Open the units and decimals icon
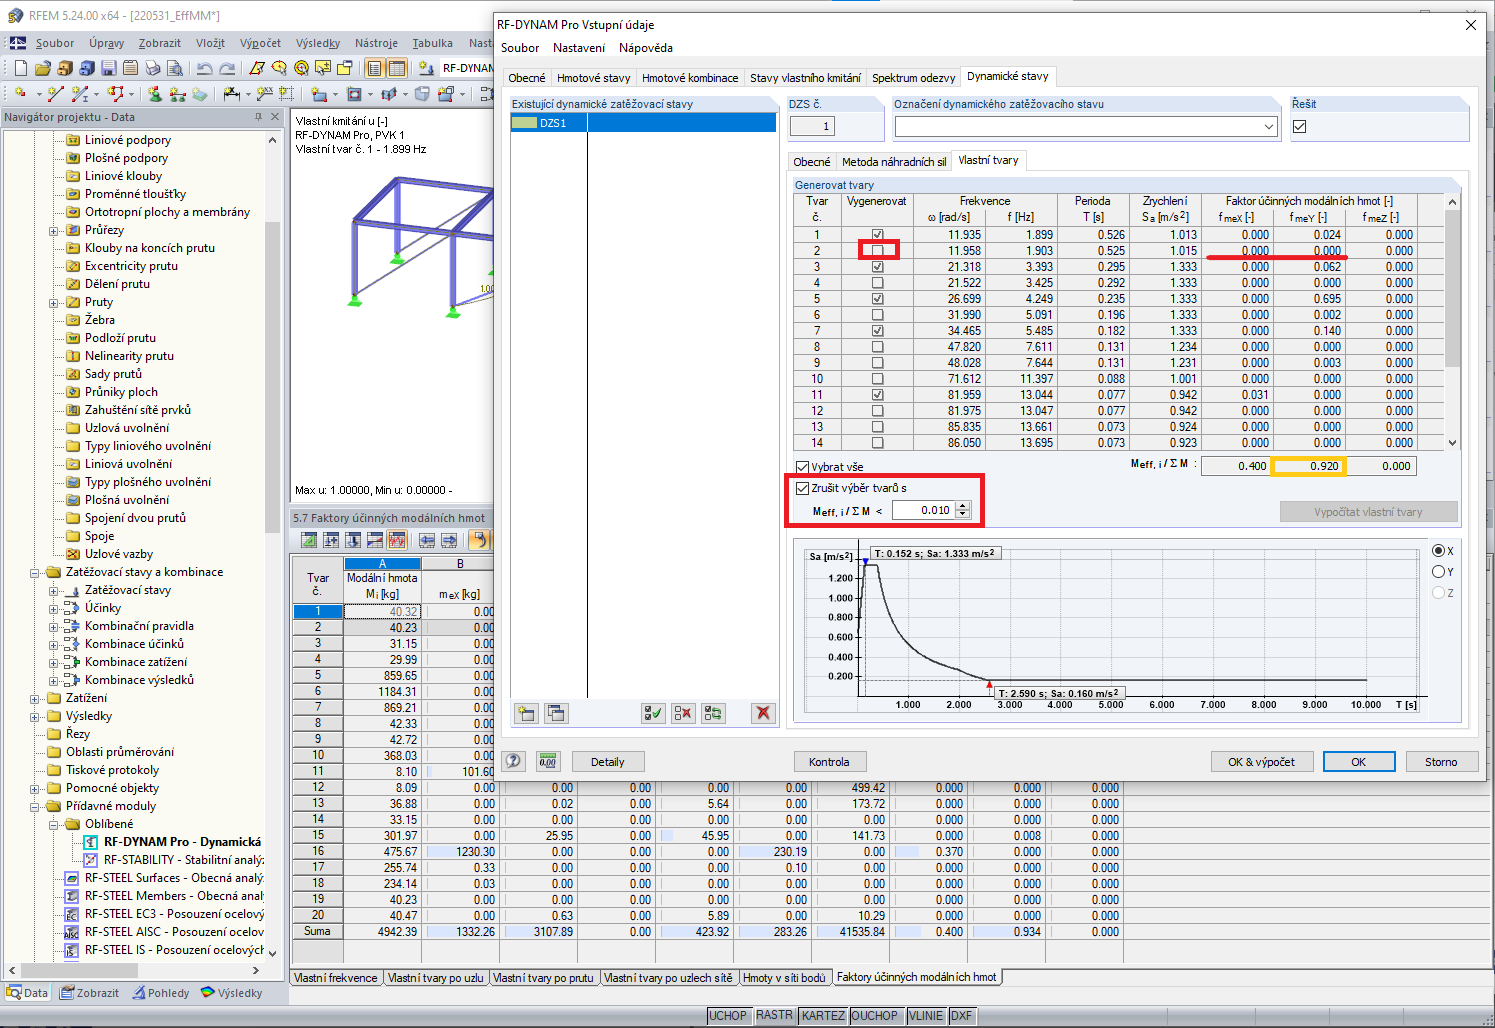 tap(548, 761)
